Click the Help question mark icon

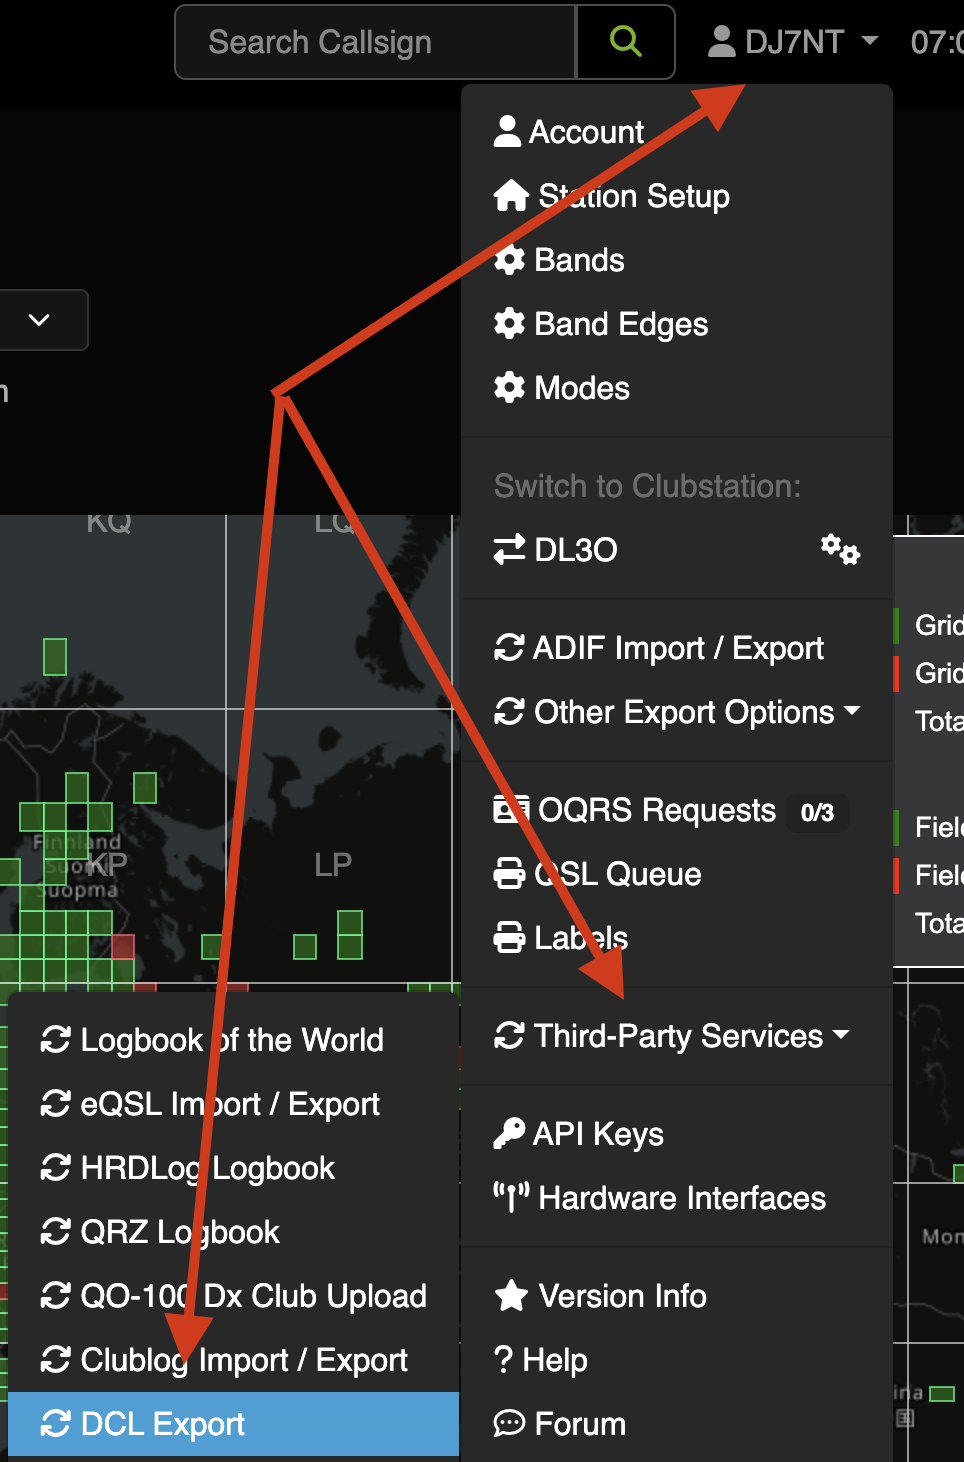click(504, 1360)
